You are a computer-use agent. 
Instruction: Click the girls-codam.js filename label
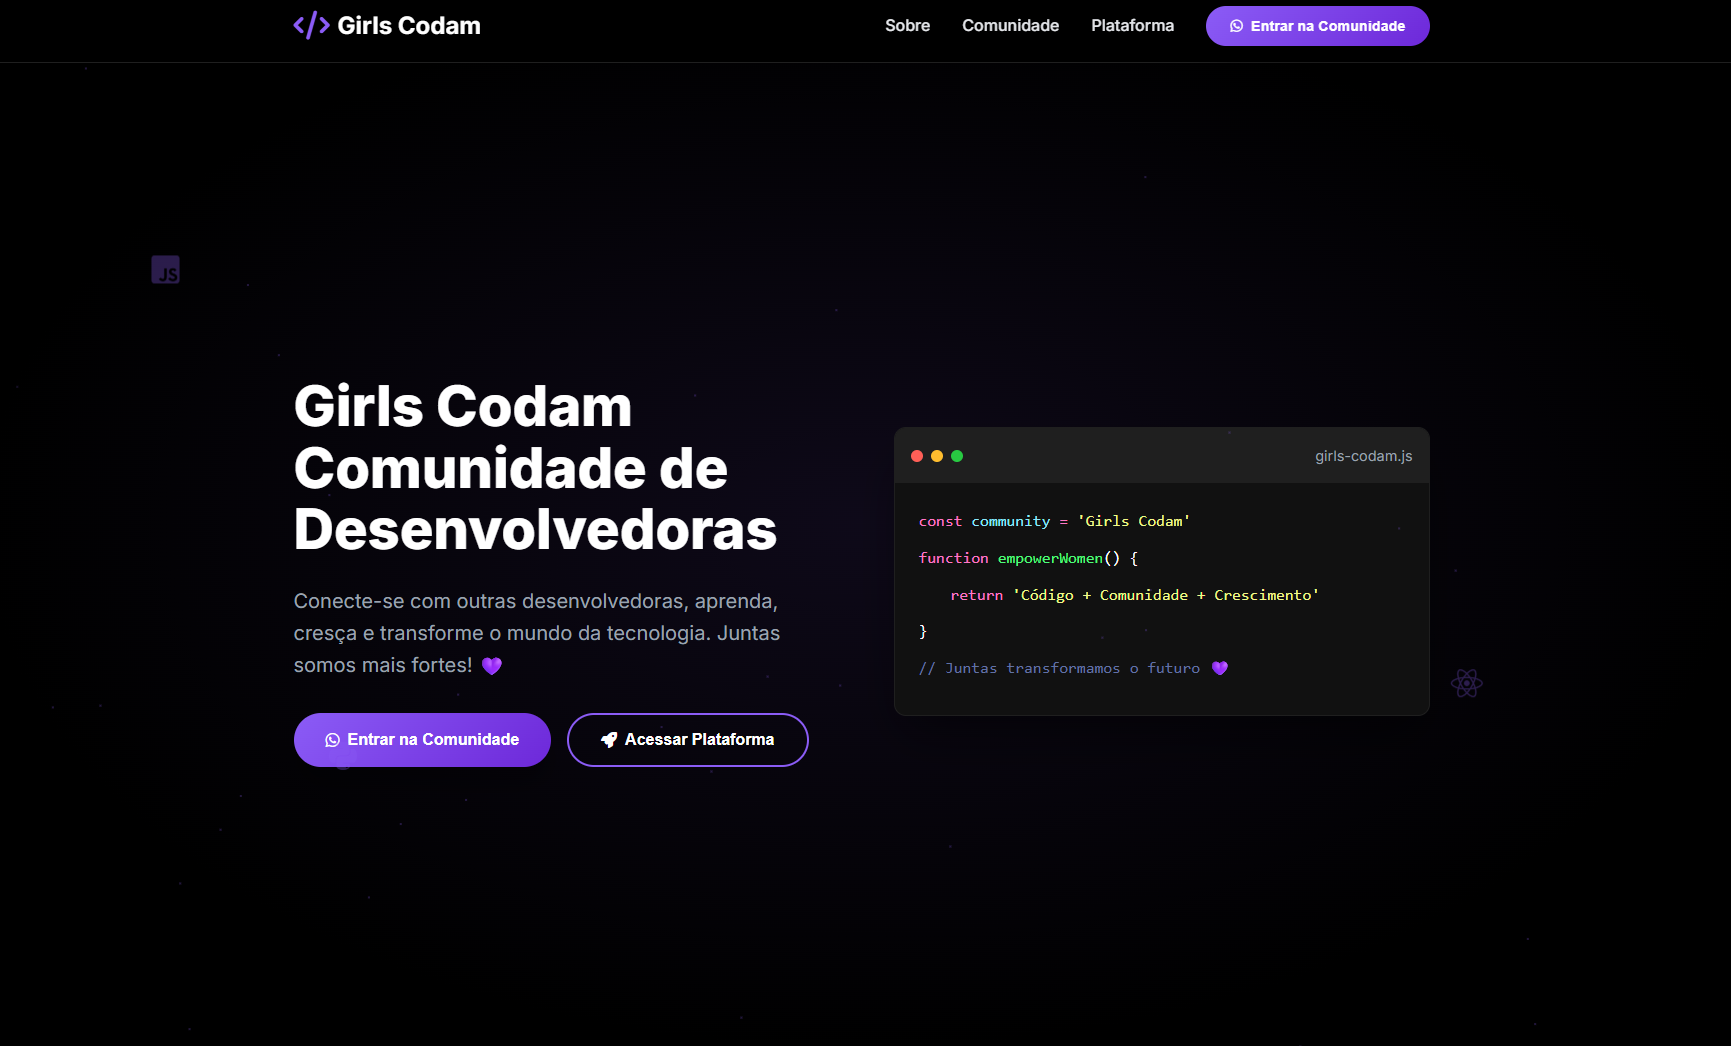(x=1362, y=456)
